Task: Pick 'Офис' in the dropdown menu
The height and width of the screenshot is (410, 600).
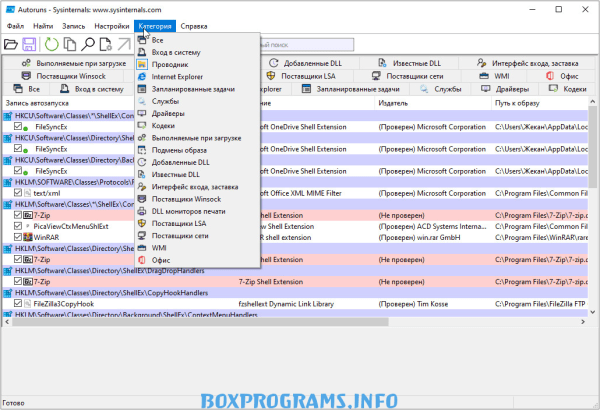Action: [x=197, y=260]
